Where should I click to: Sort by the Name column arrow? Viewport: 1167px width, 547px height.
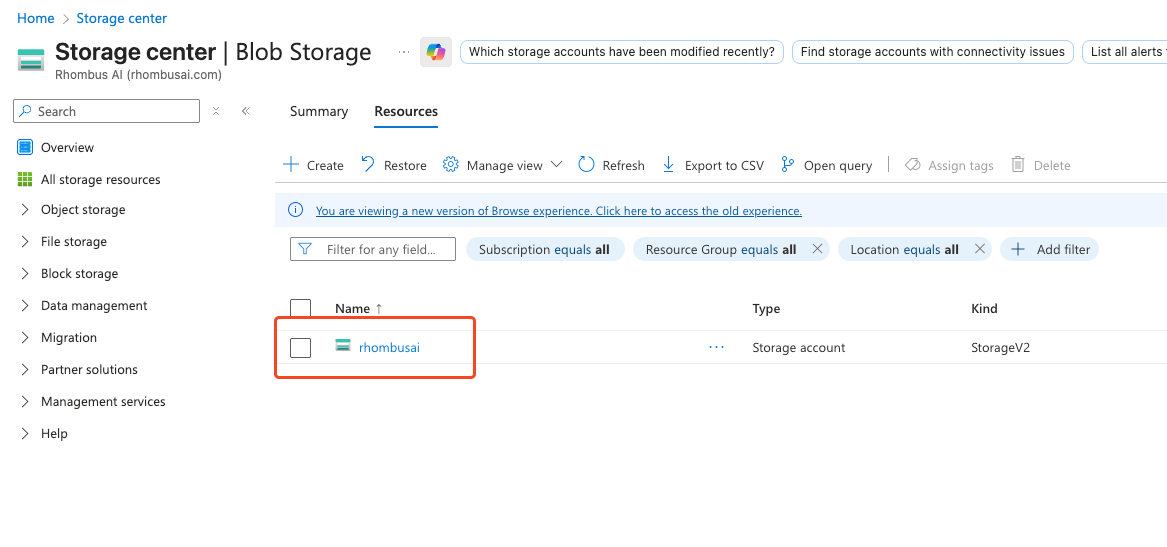378,309
